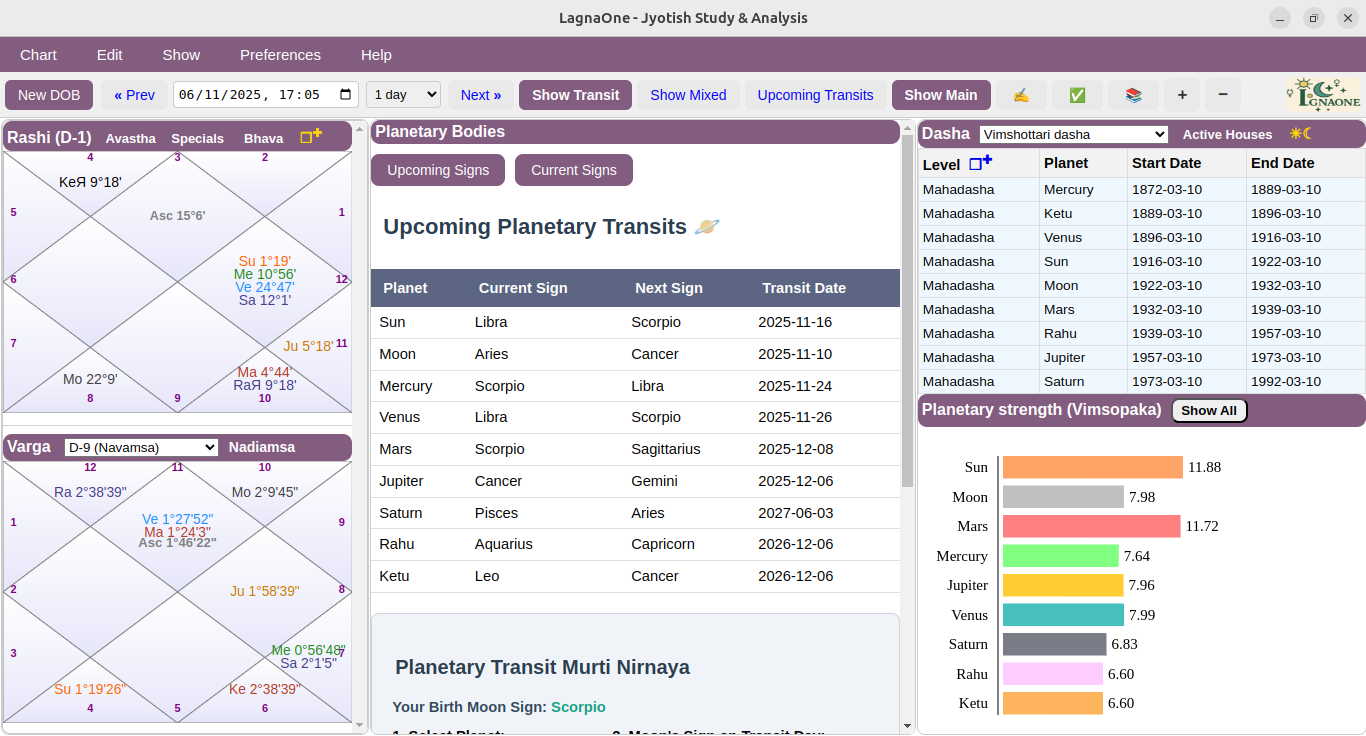
Task: Open the Edit menu
Action: (x=110, y=55)
